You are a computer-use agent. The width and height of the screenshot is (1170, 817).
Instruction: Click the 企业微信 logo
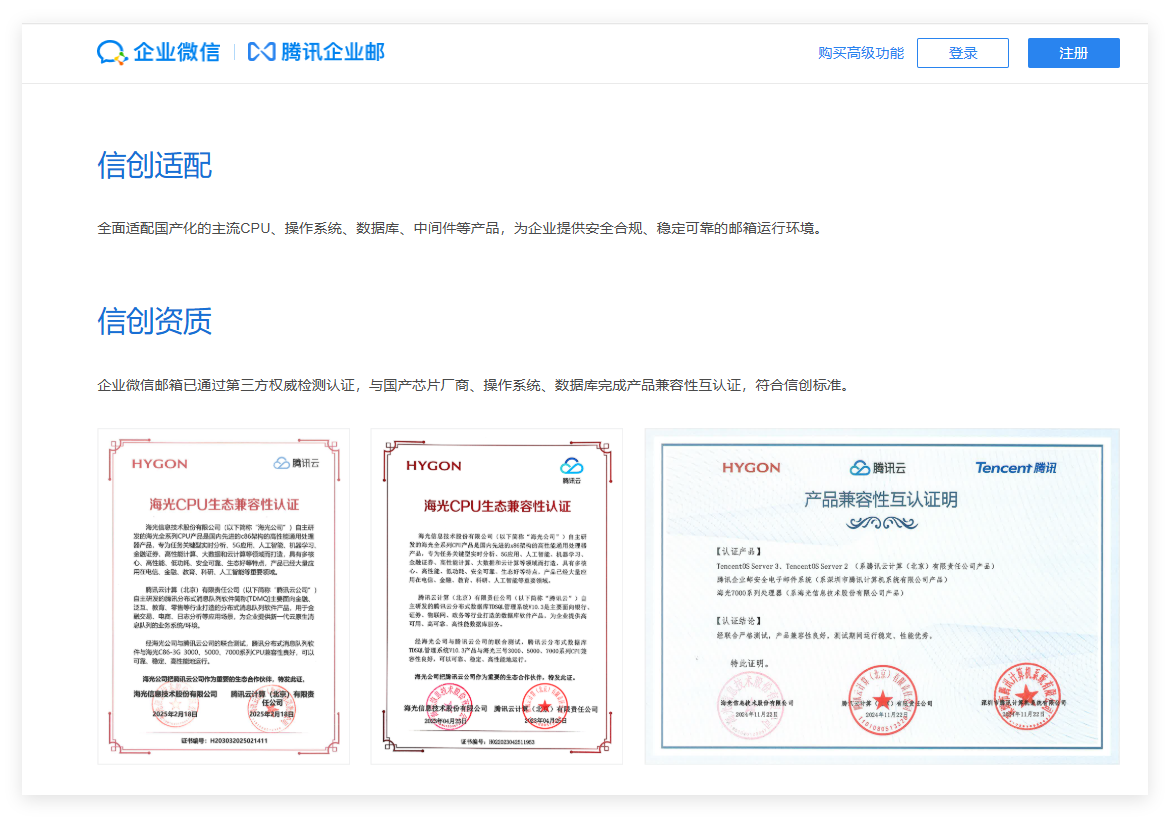(x=159, y=52)
